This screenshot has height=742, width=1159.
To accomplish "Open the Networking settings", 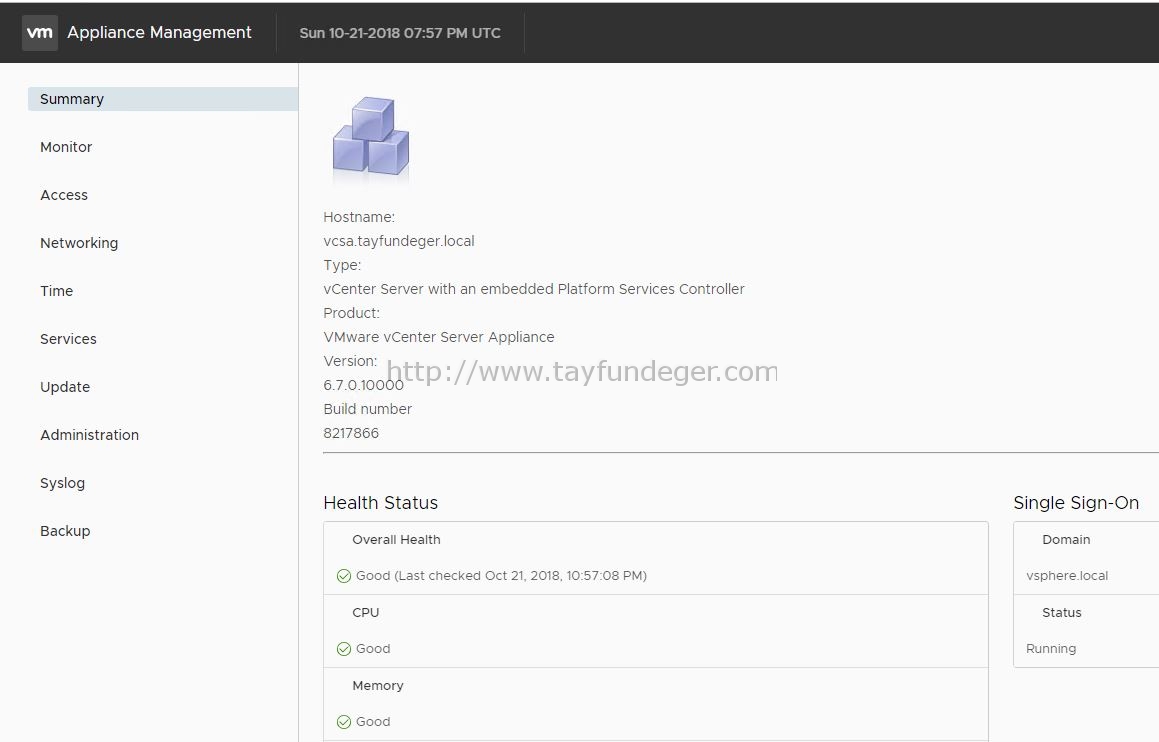I will point(79,243).
